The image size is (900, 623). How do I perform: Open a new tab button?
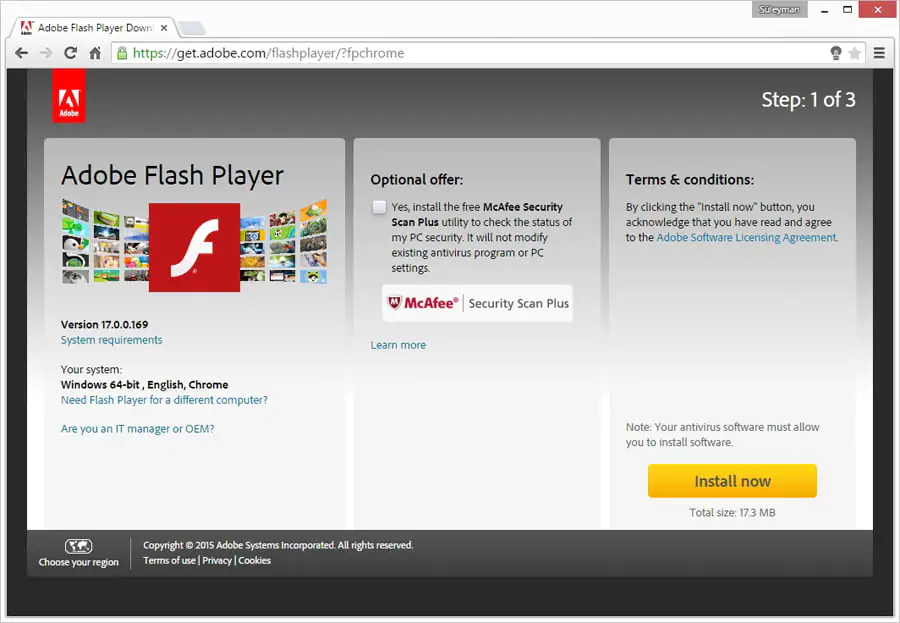point(191,27)
